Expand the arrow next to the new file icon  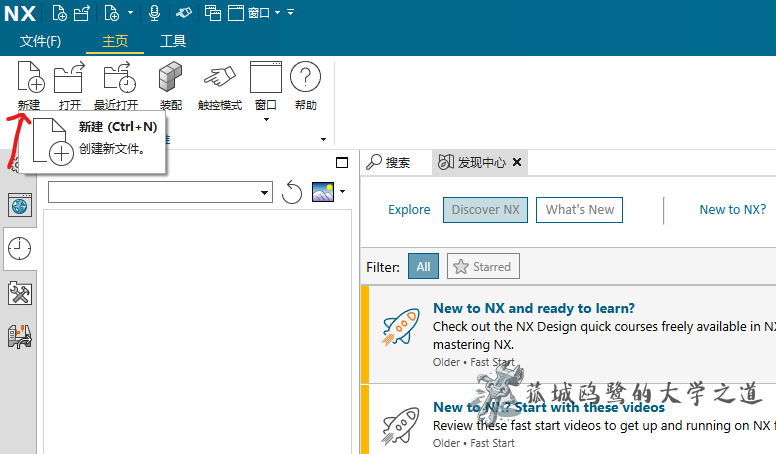click(x=131, y=12)
